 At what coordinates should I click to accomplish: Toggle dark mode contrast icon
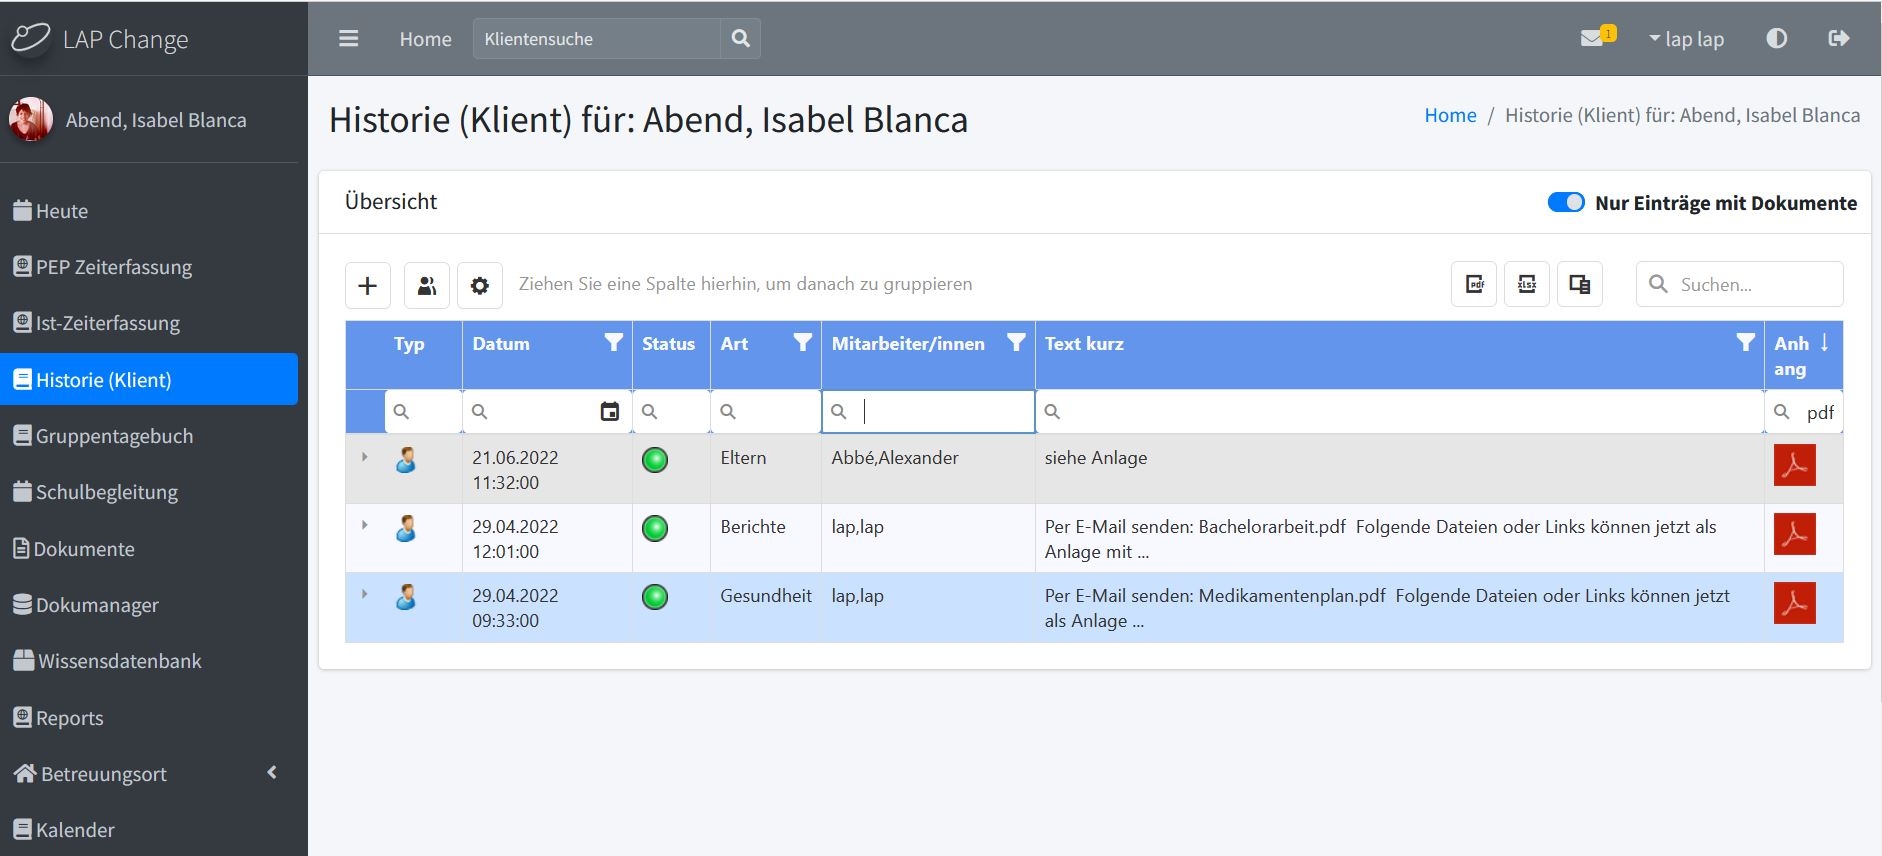tap(1776, 38)
